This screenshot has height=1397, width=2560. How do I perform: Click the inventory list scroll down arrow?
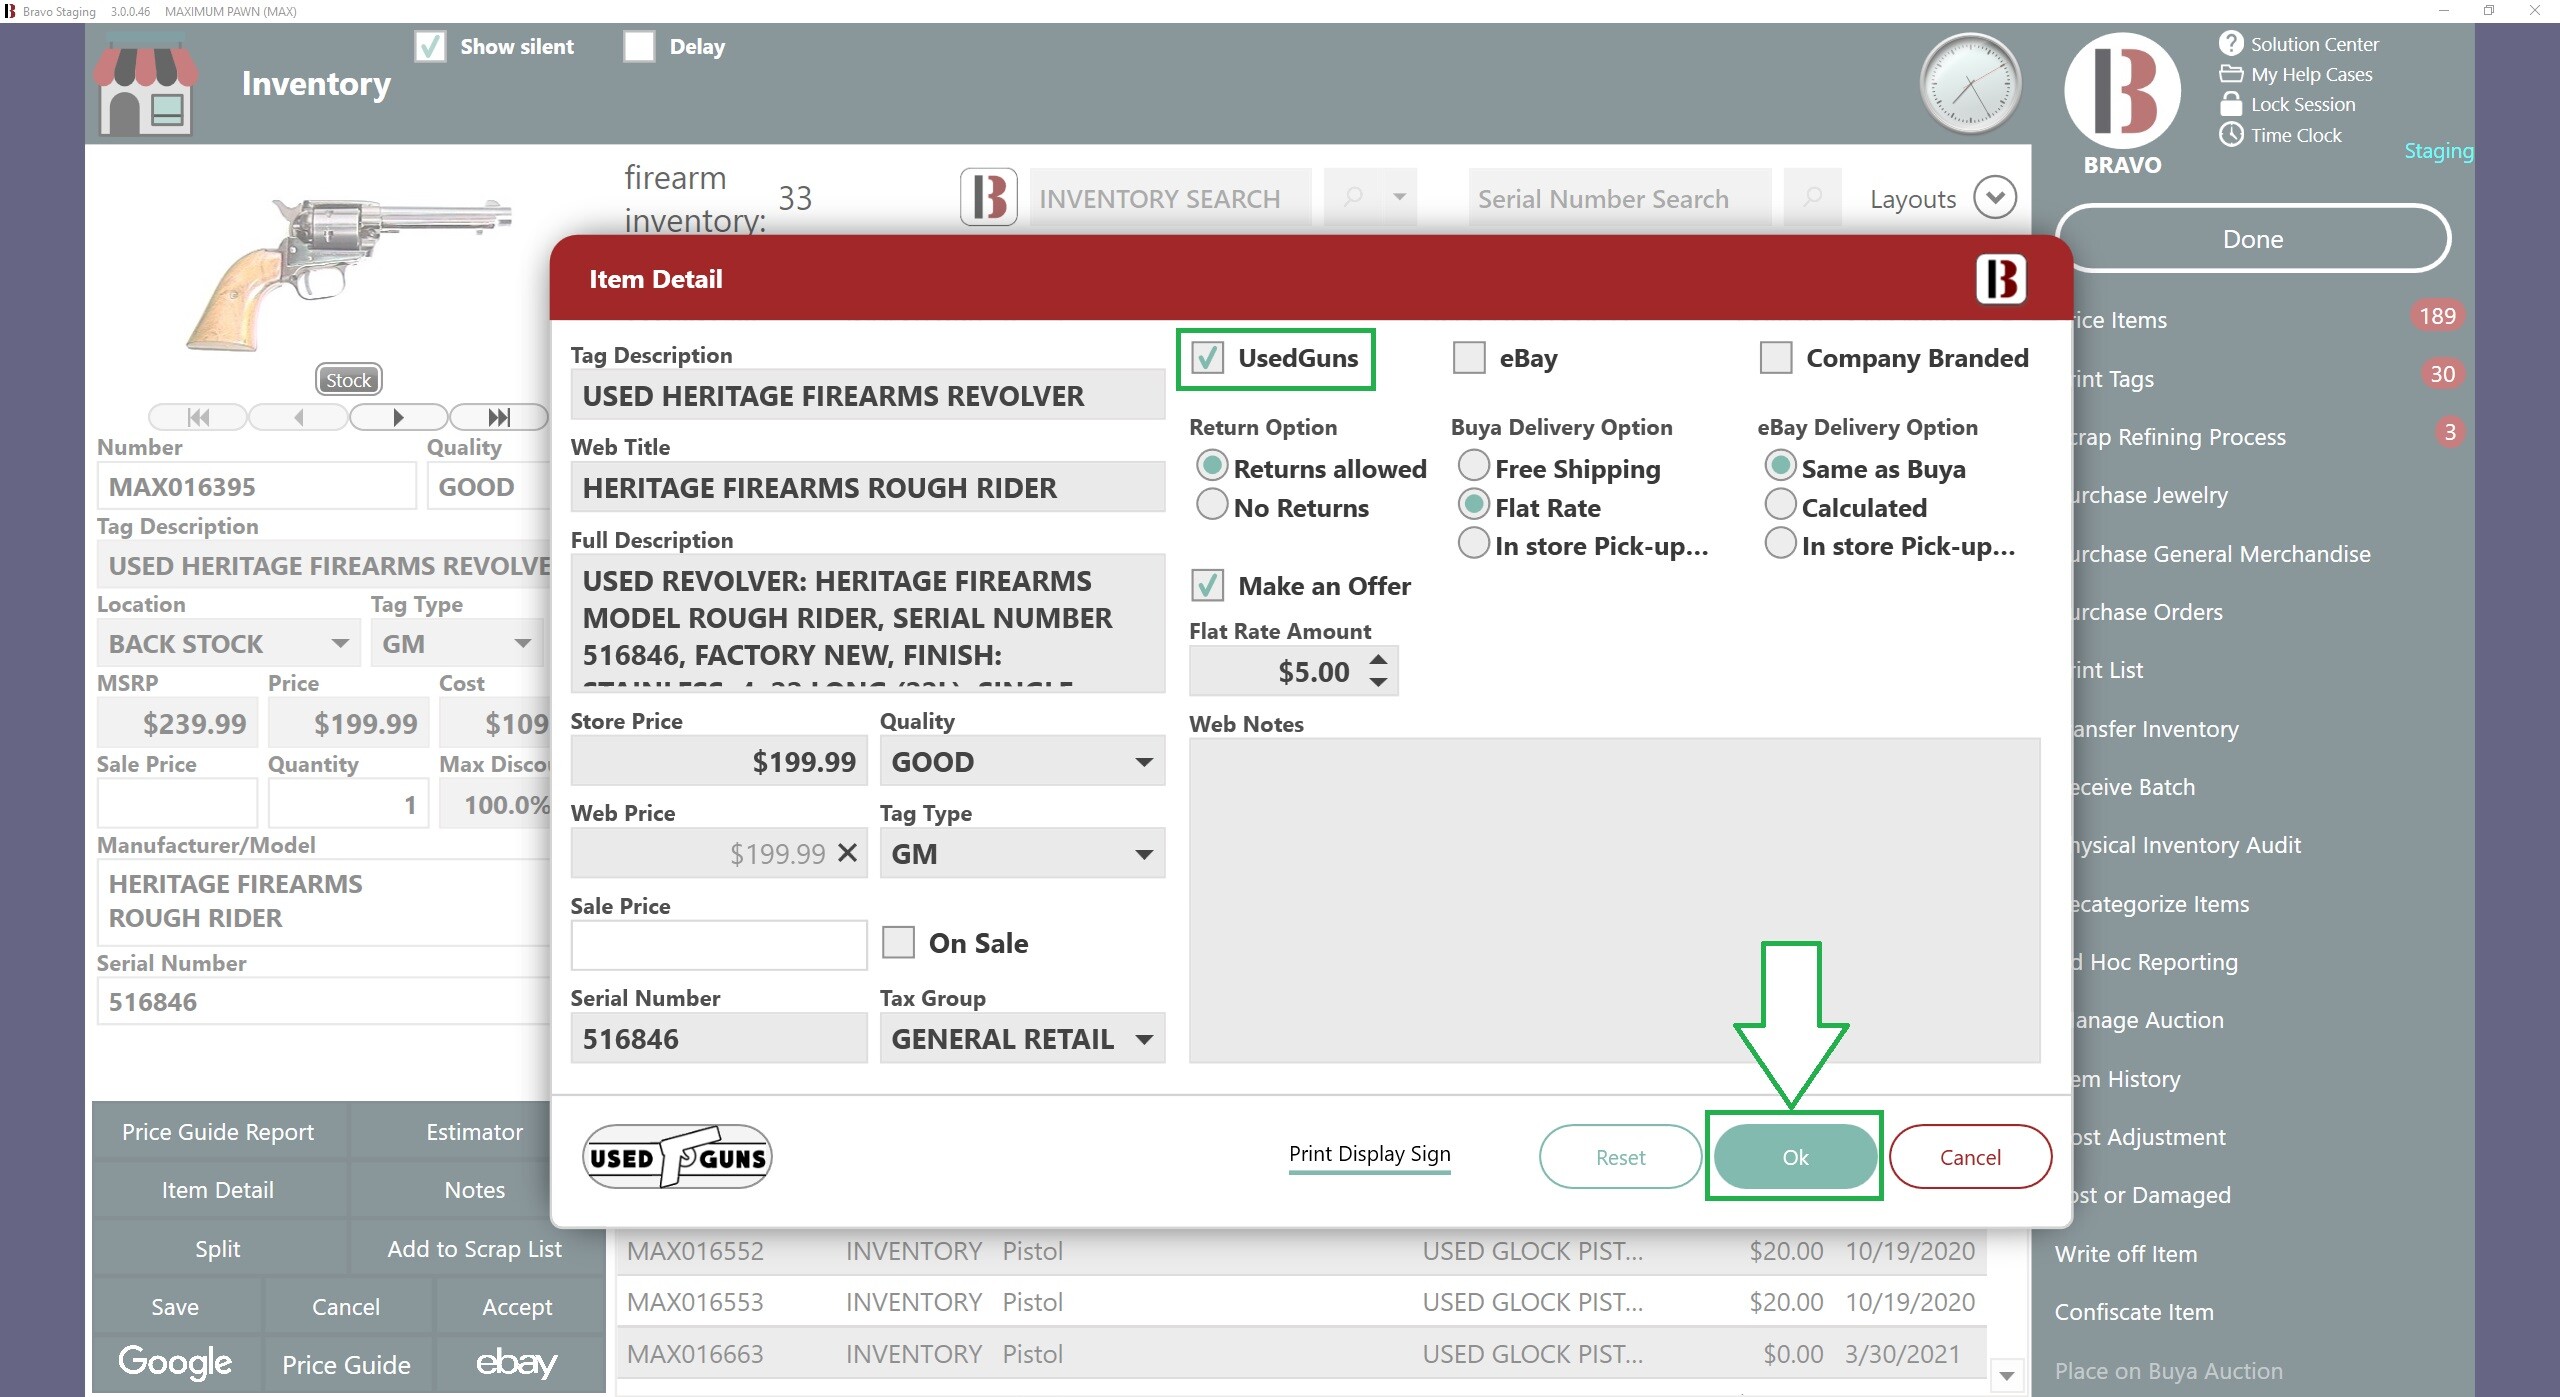point(2006,1375)
